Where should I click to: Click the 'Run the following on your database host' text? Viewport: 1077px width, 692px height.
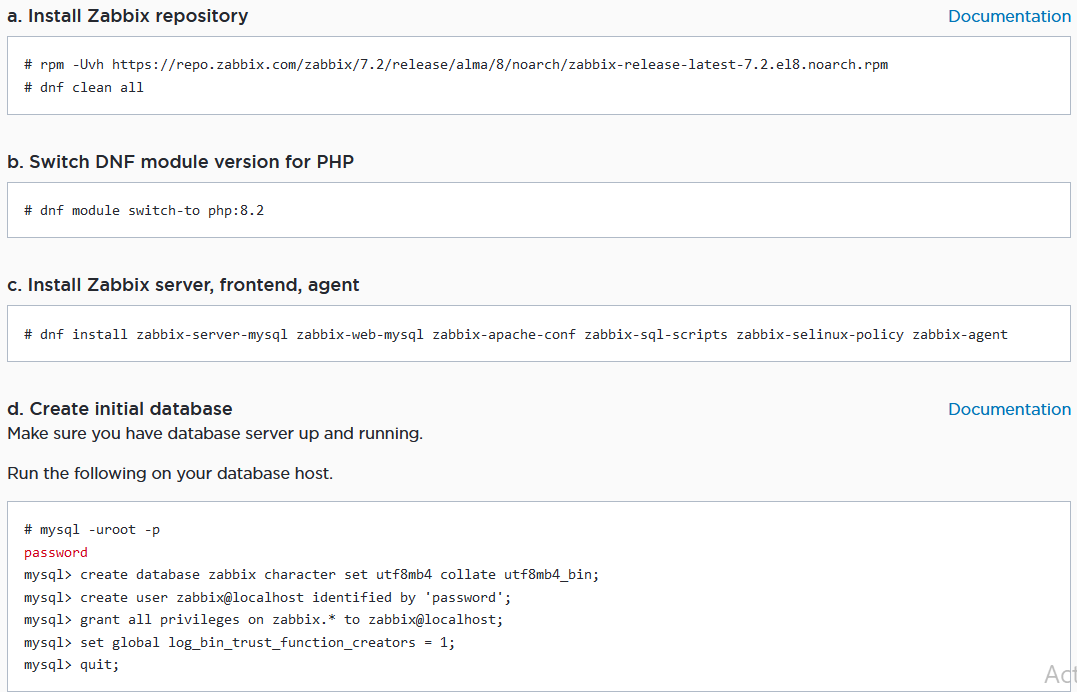coord(170,473)
